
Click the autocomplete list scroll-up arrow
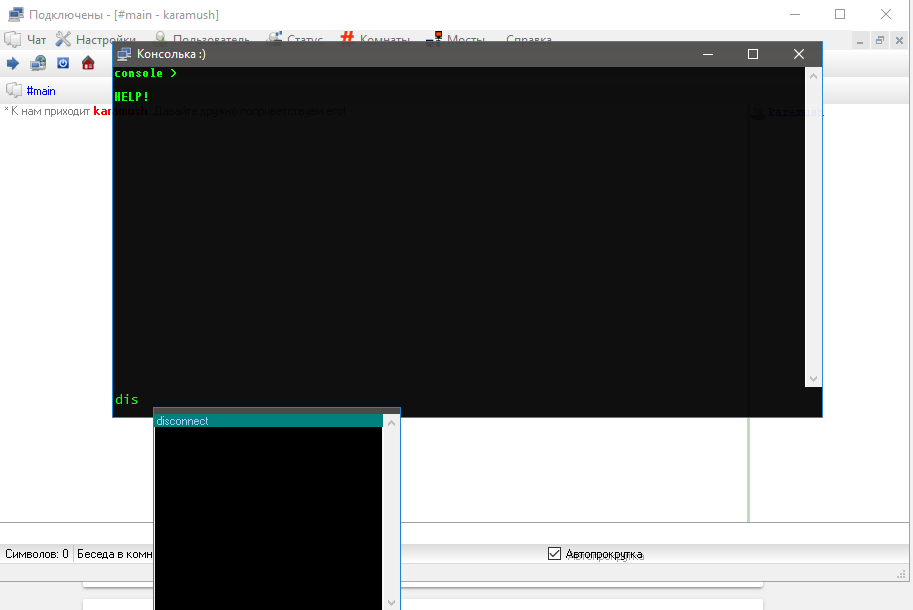(x=391, y=423)
